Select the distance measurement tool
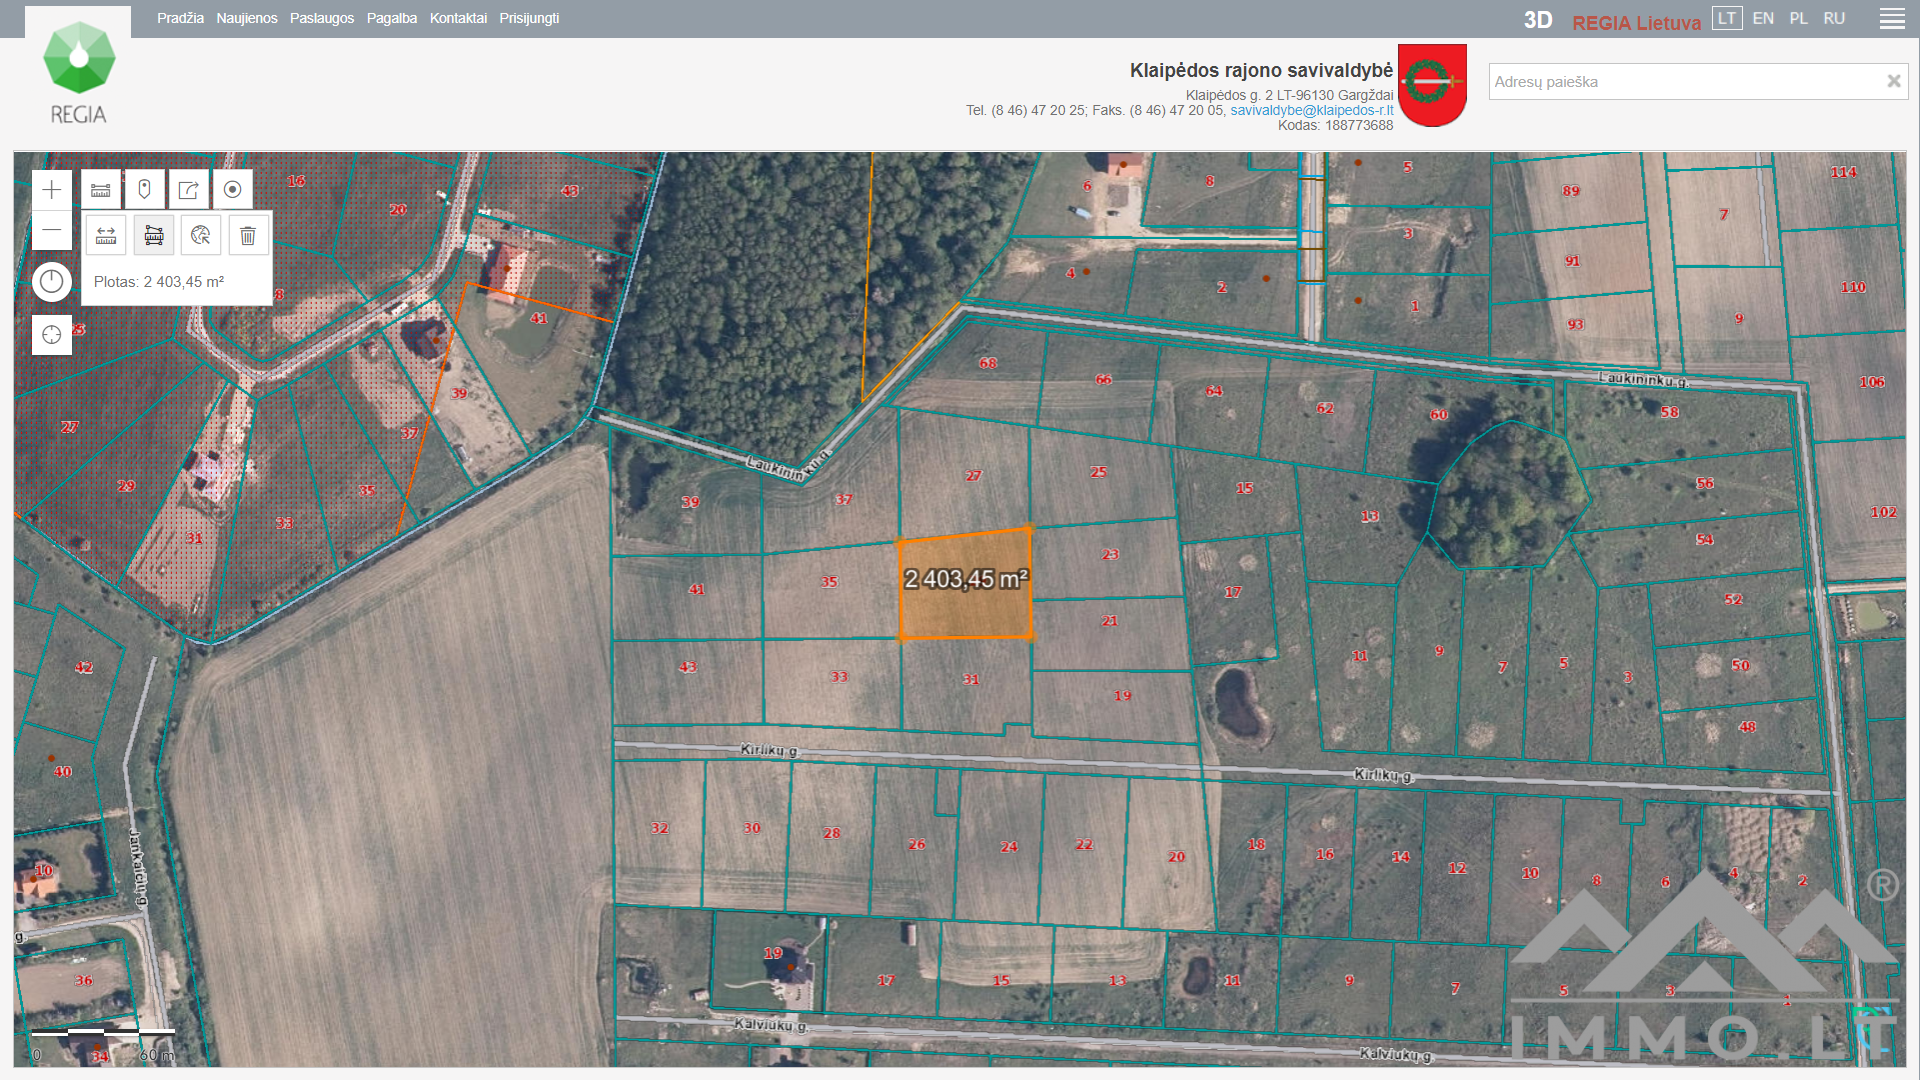The image size is (1920, 1080). point(106,235)
